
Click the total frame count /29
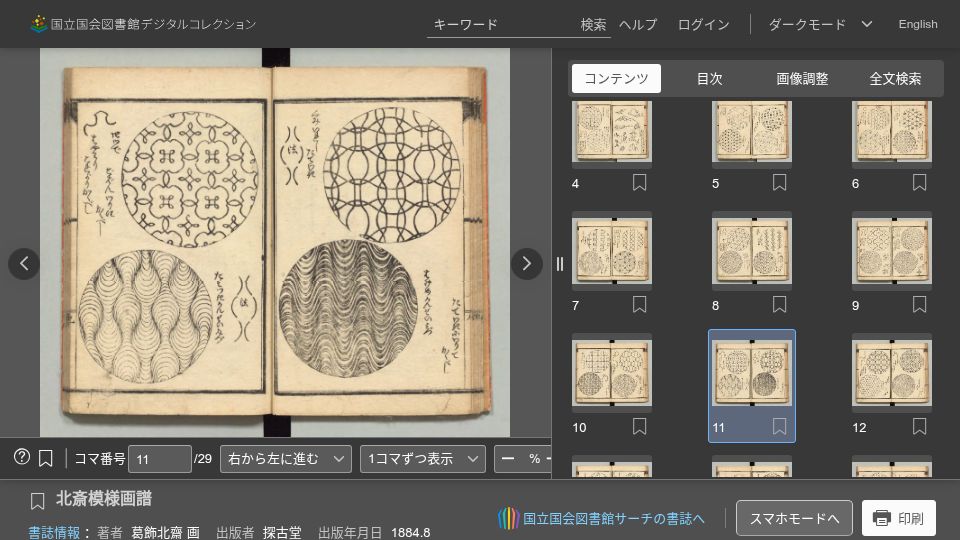[x=203, y=459]
